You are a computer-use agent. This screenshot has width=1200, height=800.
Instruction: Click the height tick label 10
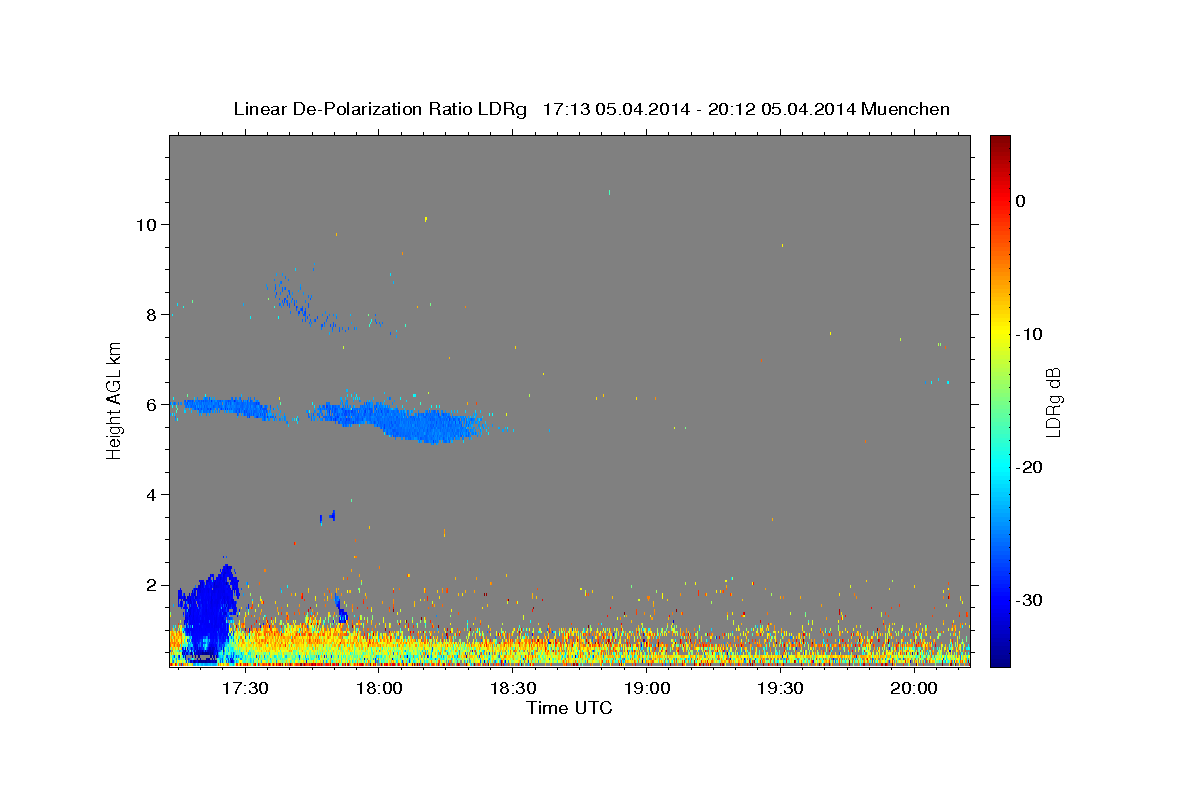(x=145, y=225)
